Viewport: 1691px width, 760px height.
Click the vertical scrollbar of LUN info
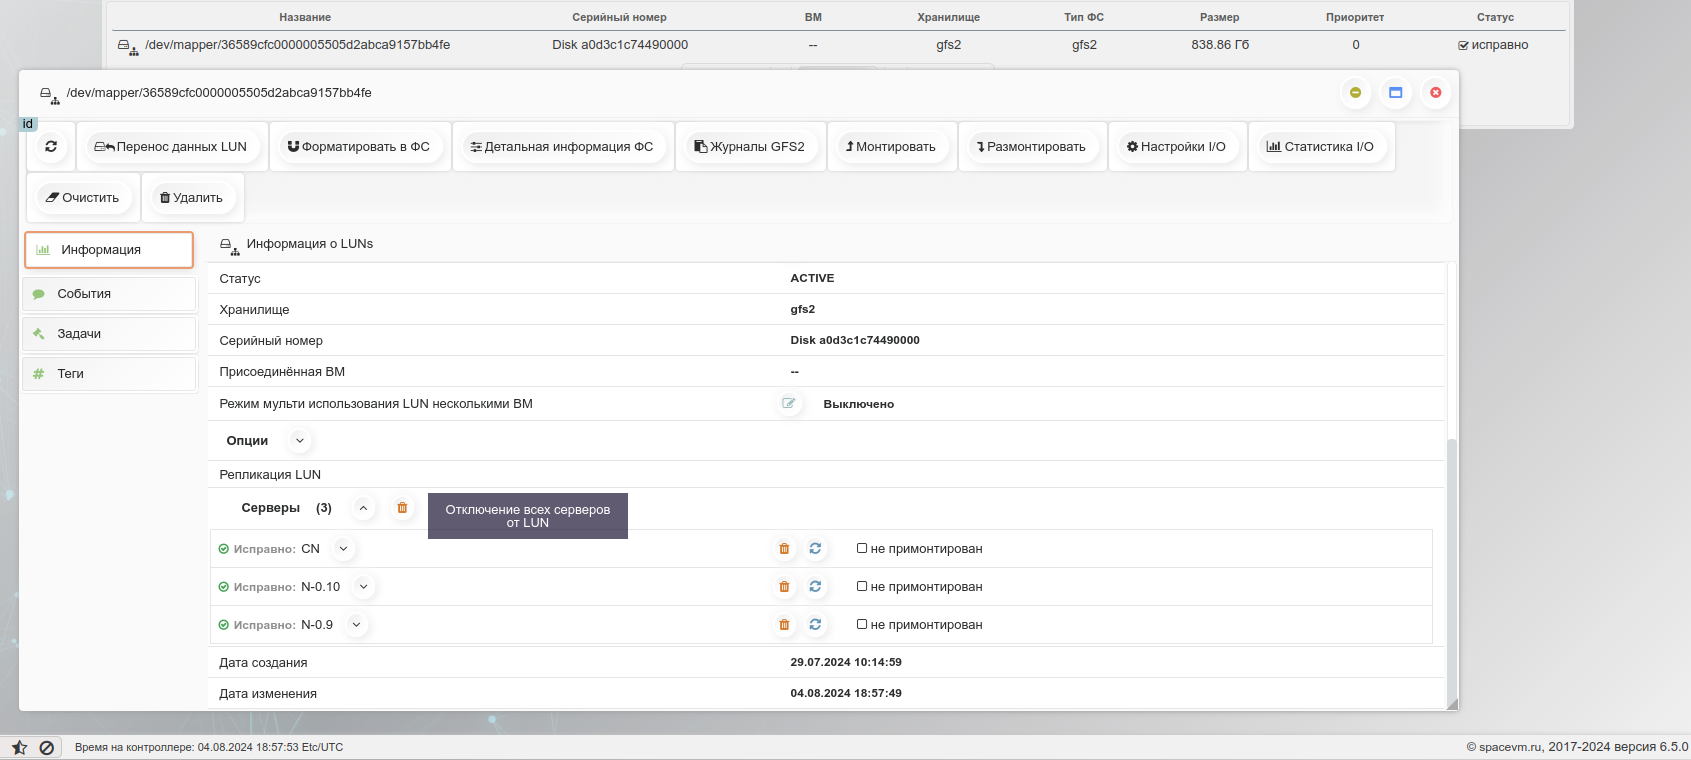1452,570
